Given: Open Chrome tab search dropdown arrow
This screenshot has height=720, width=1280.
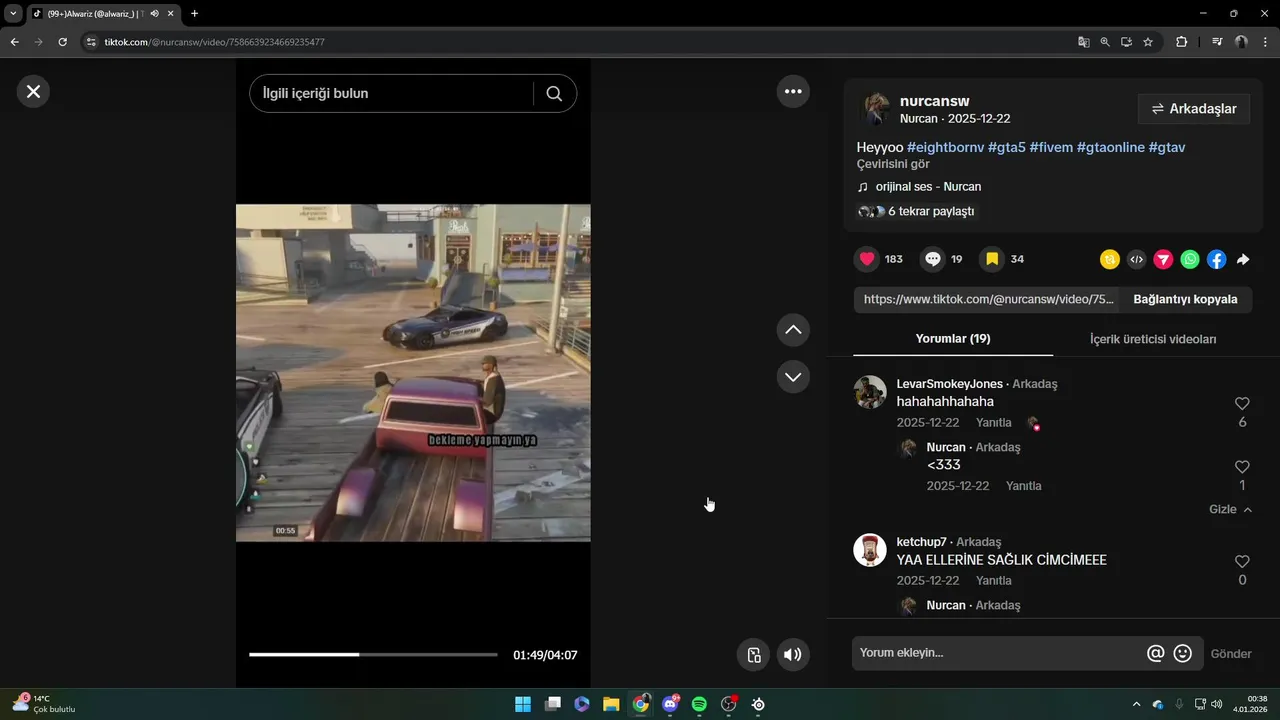Looking at the screenshot, I should click(x=13, y=14).
